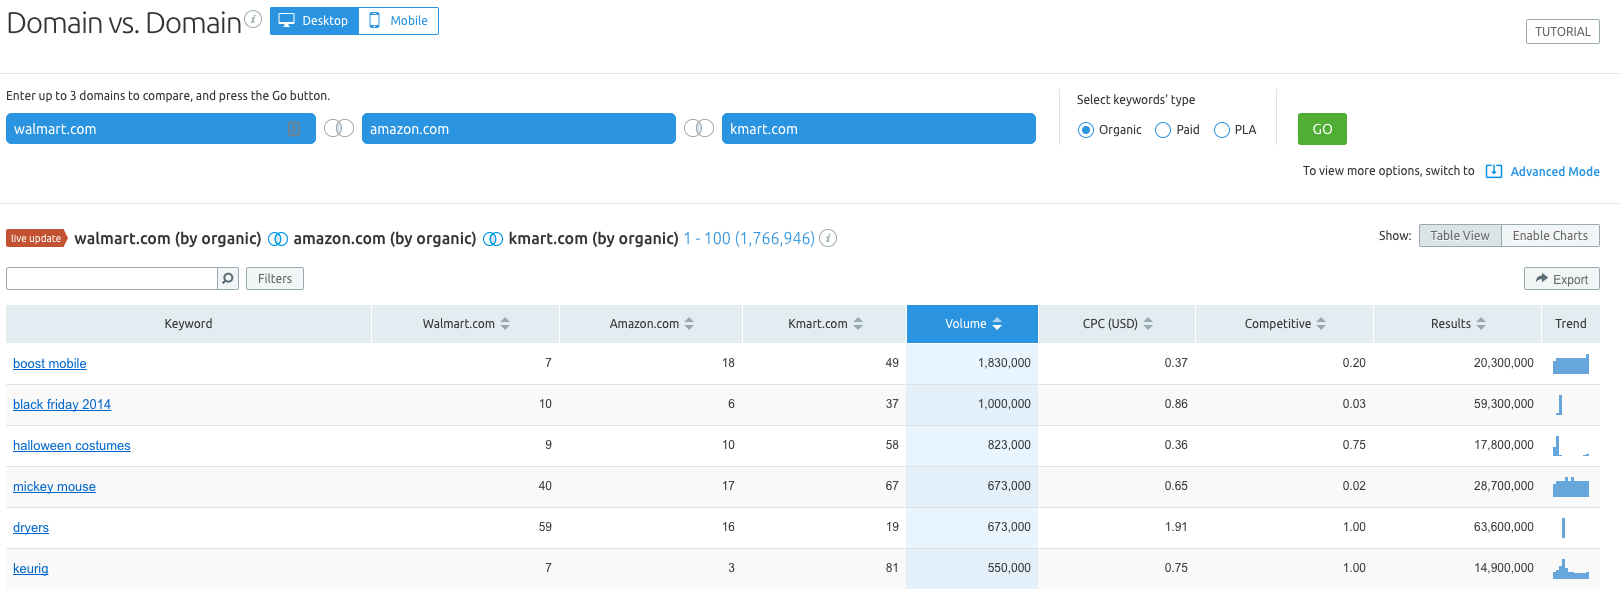The image size is (1619, 589).
Task: Sort by CPC (USD) column arrows
Action: (1148, 324)
